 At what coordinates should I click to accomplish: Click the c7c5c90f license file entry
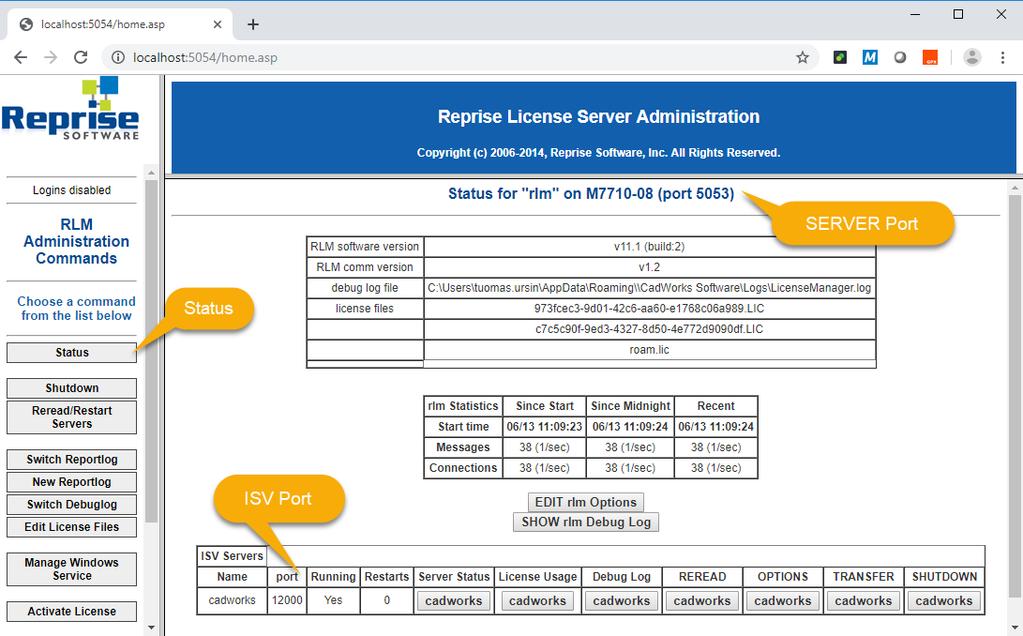[x=649, y=329]
